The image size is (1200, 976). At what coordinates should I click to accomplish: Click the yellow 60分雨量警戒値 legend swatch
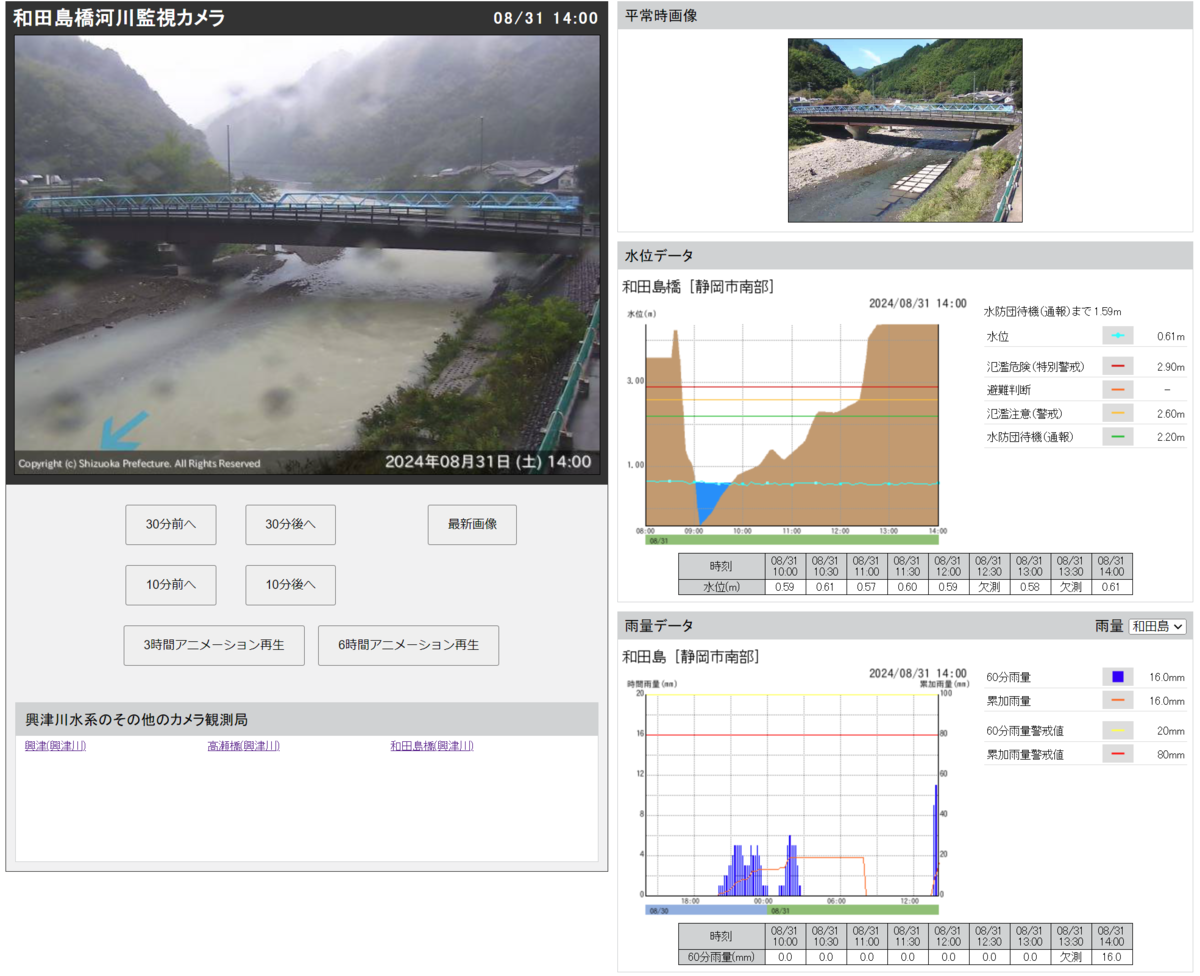pos(1118,731)
